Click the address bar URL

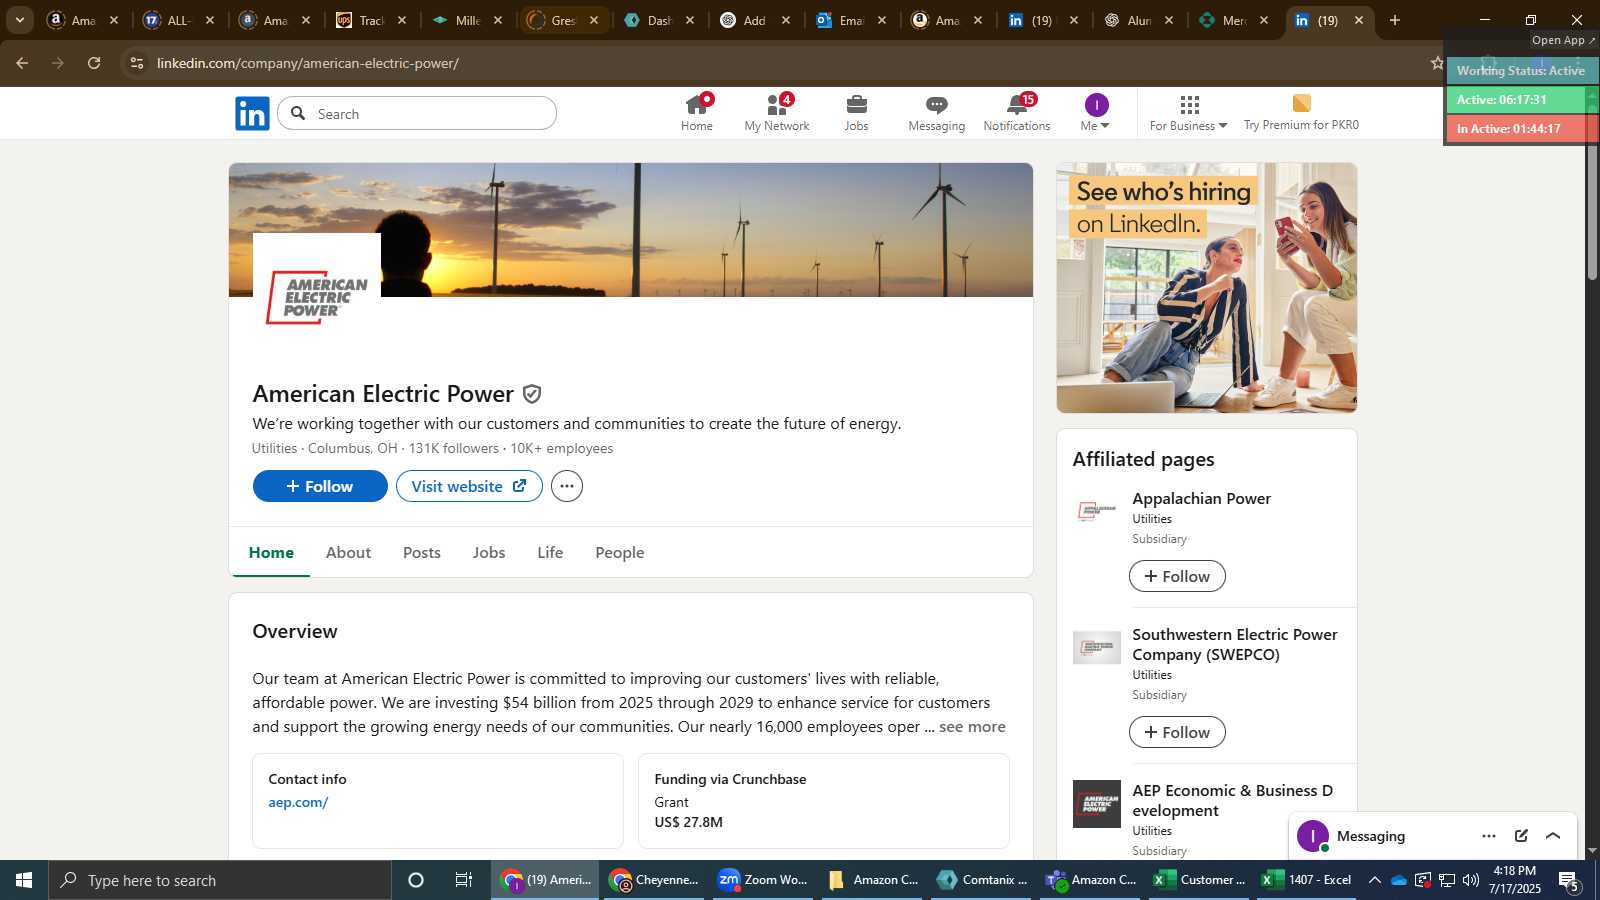click(x=308, y=63)
